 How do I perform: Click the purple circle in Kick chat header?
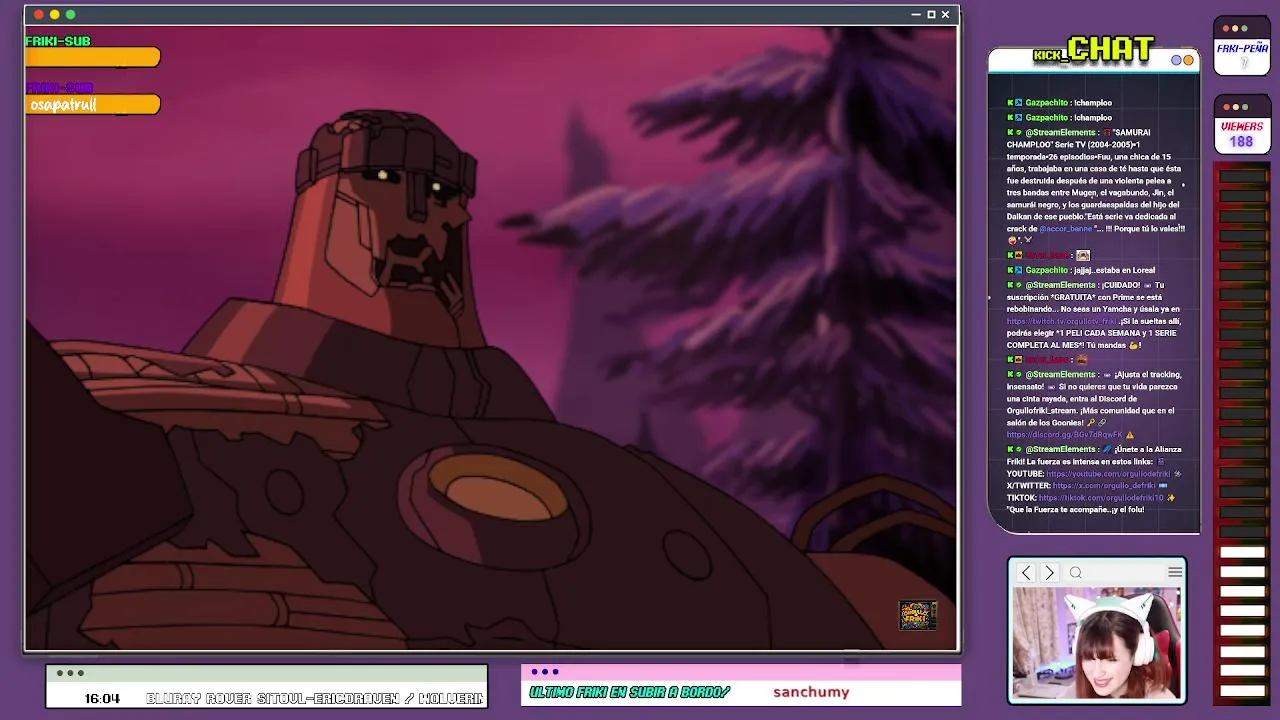(x=1177, y=60)
